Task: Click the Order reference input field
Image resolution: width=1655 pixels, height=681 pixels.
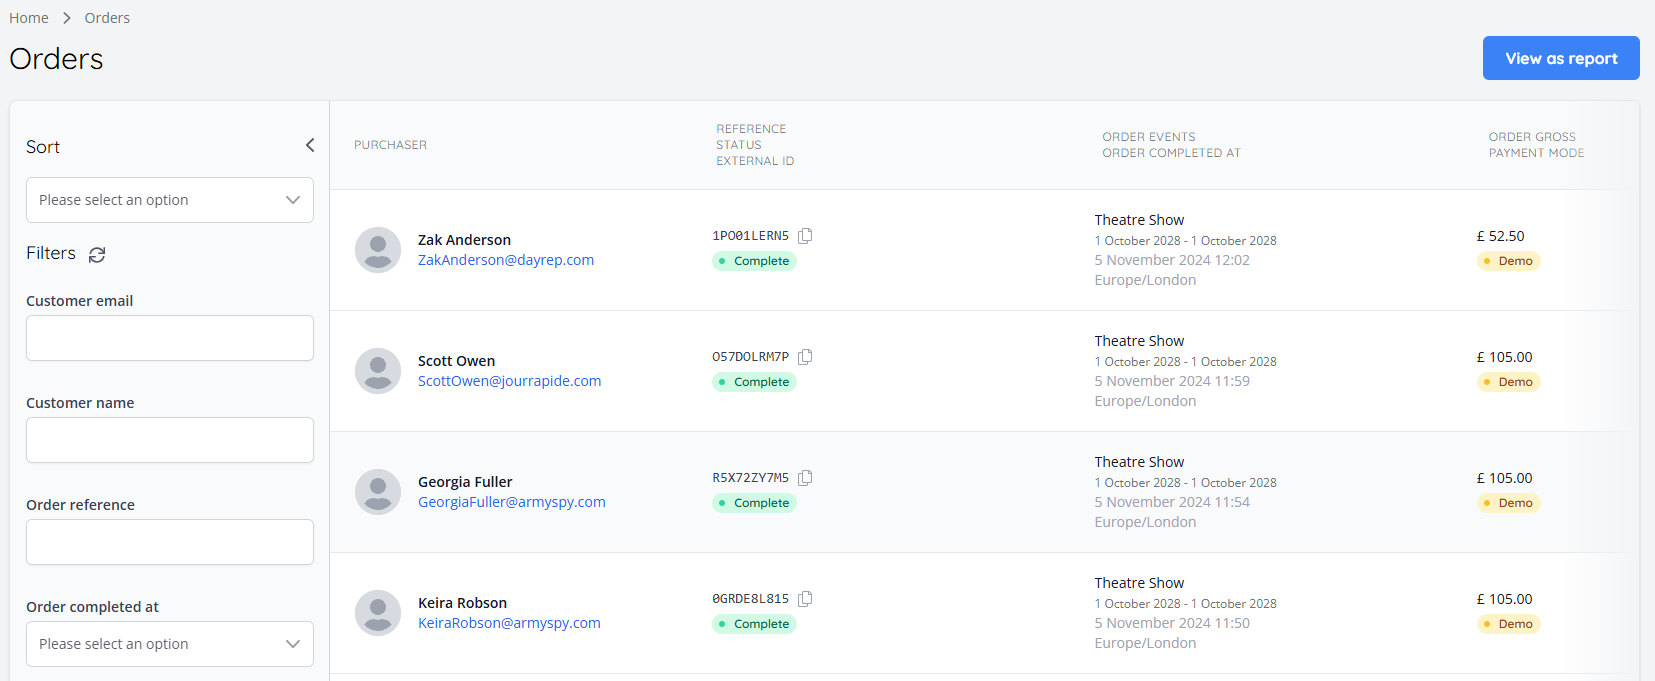Action: (x=170, y=542)
